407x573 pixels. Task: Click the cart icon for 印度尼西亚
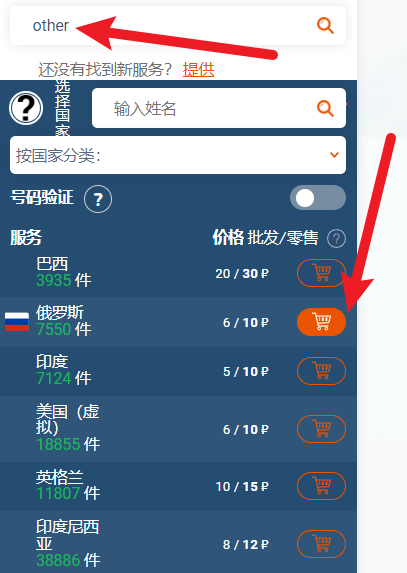(x=322, y=544)
